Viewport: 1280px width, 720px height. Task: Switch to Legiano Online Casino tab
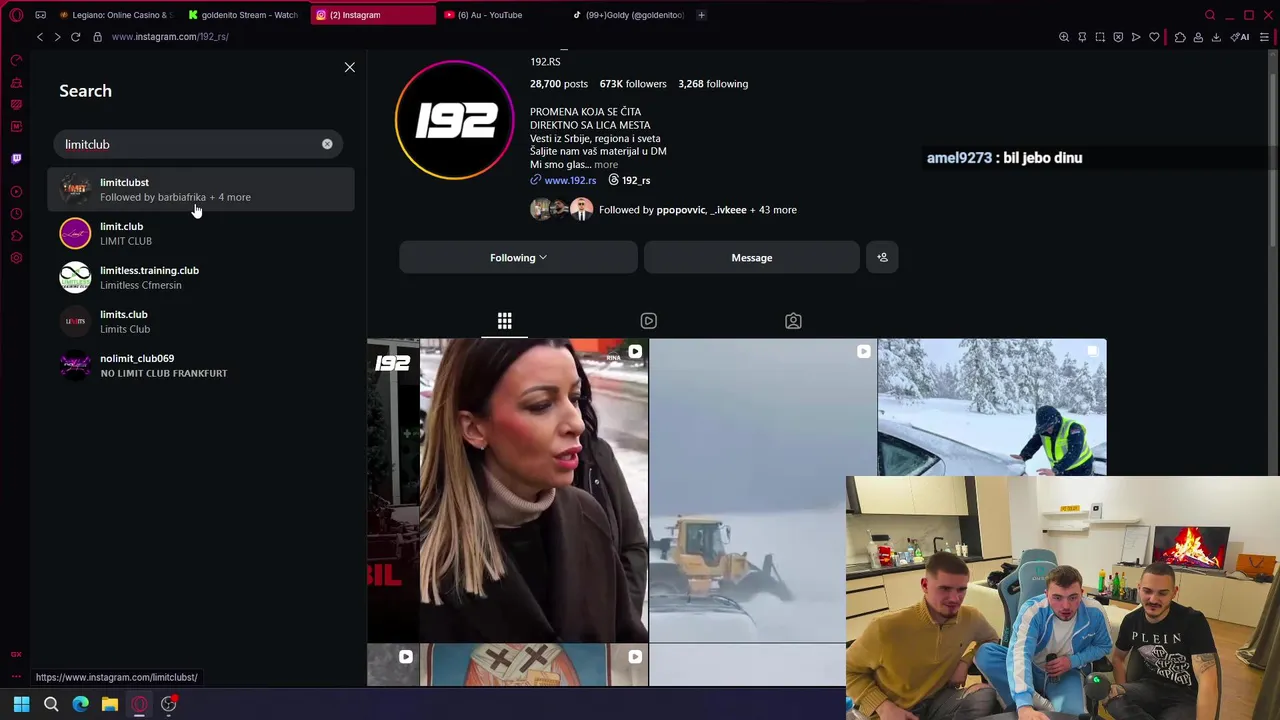point(115,15)
